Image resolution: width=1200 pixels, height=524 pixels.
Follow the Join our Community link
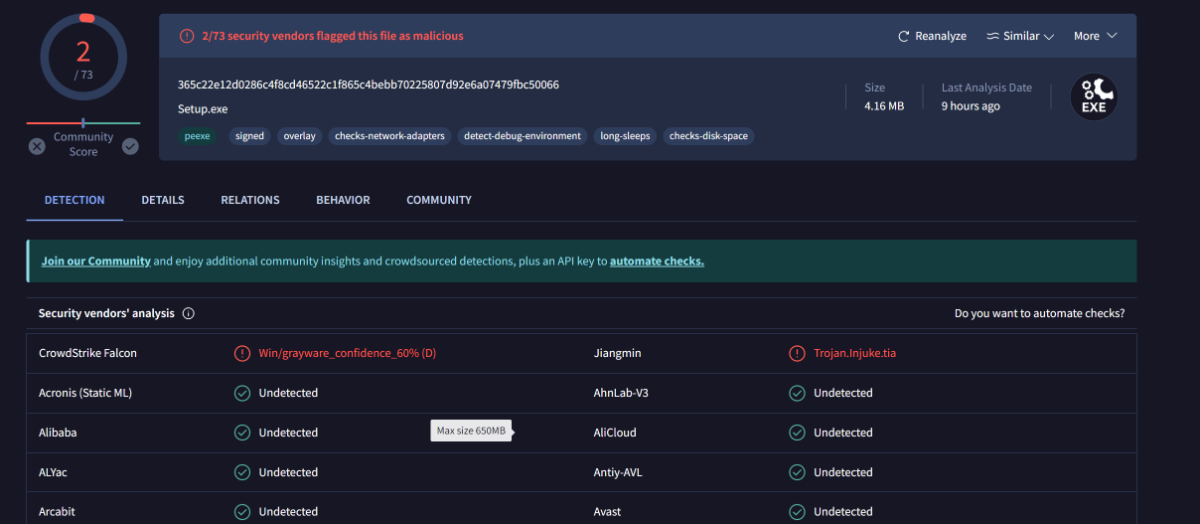(x=96, y=261)
